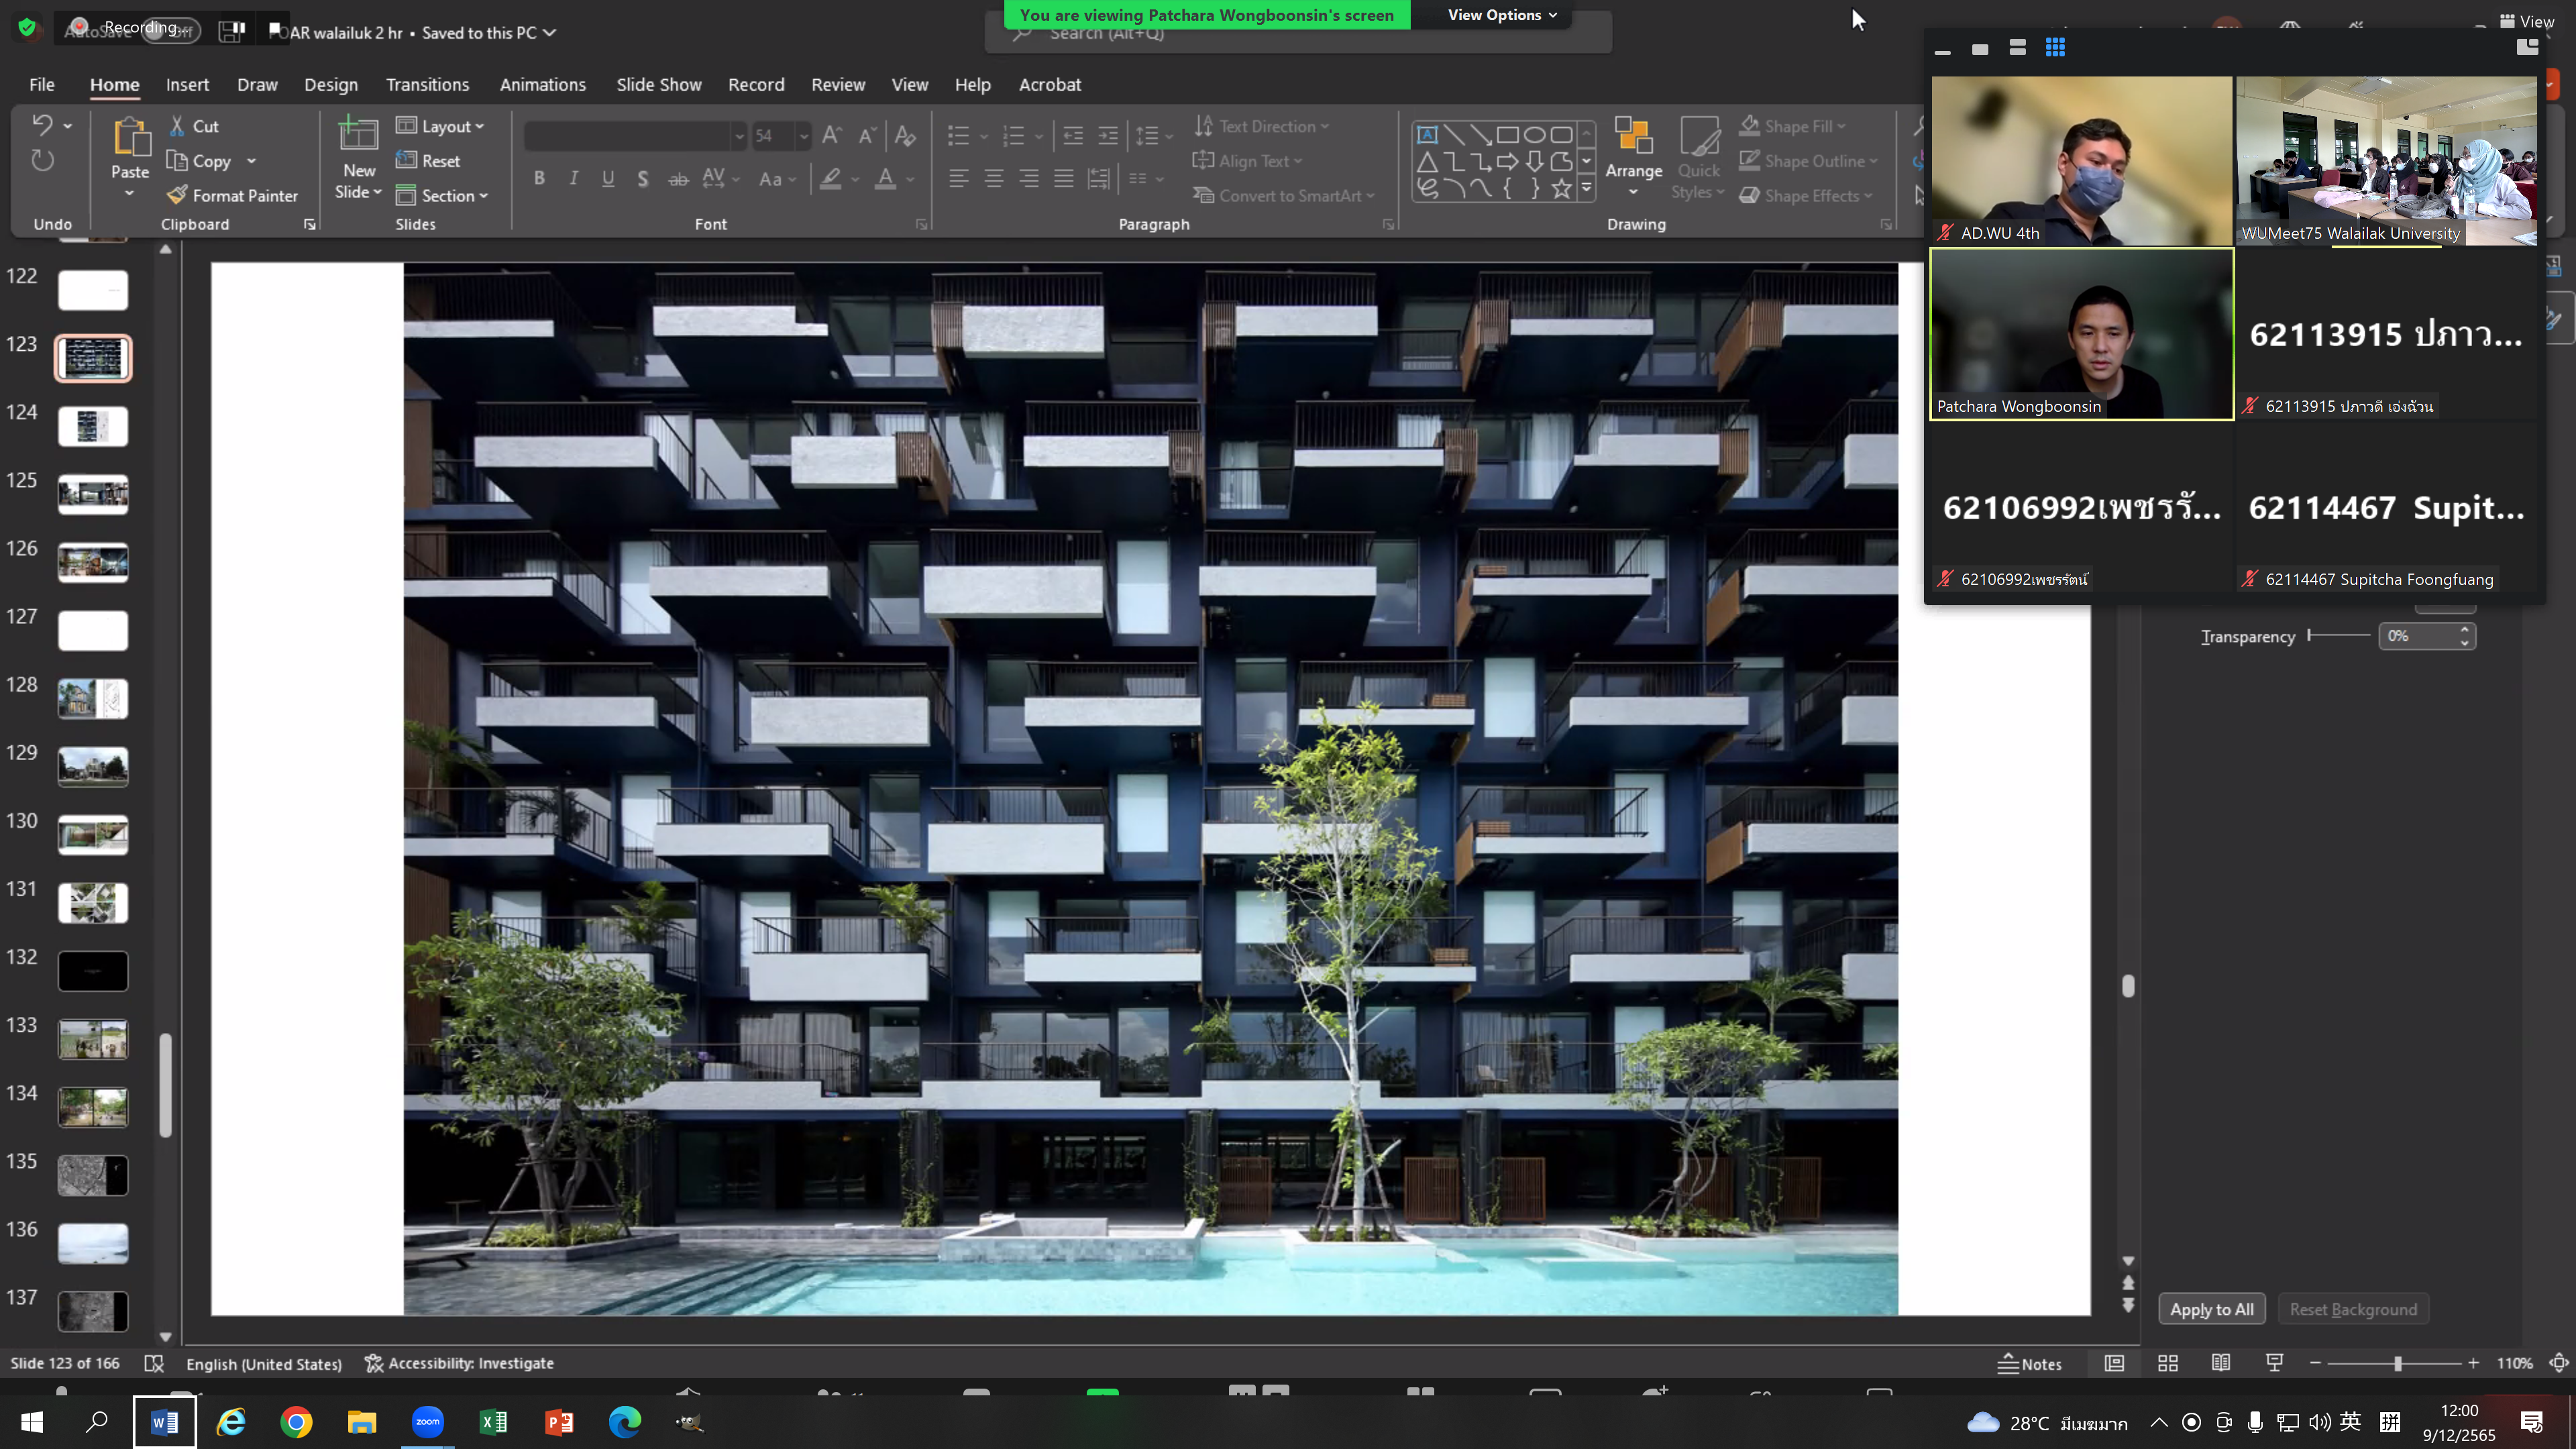This screenshot has width=2576, height=1449.
Task: Open the Section dropdown
Action: pyautogui.click(x=442, y=195)
